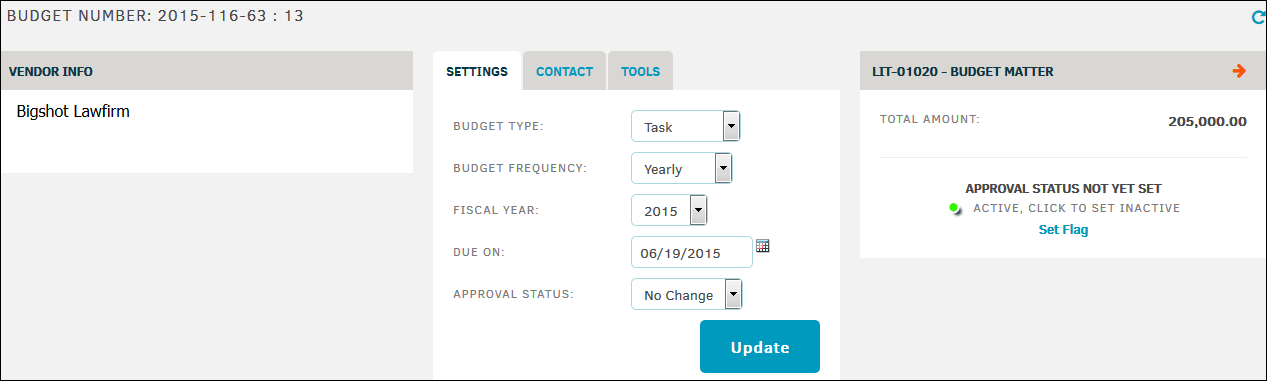Open the Budget Frequency dropdown

(x=682, y=169)
